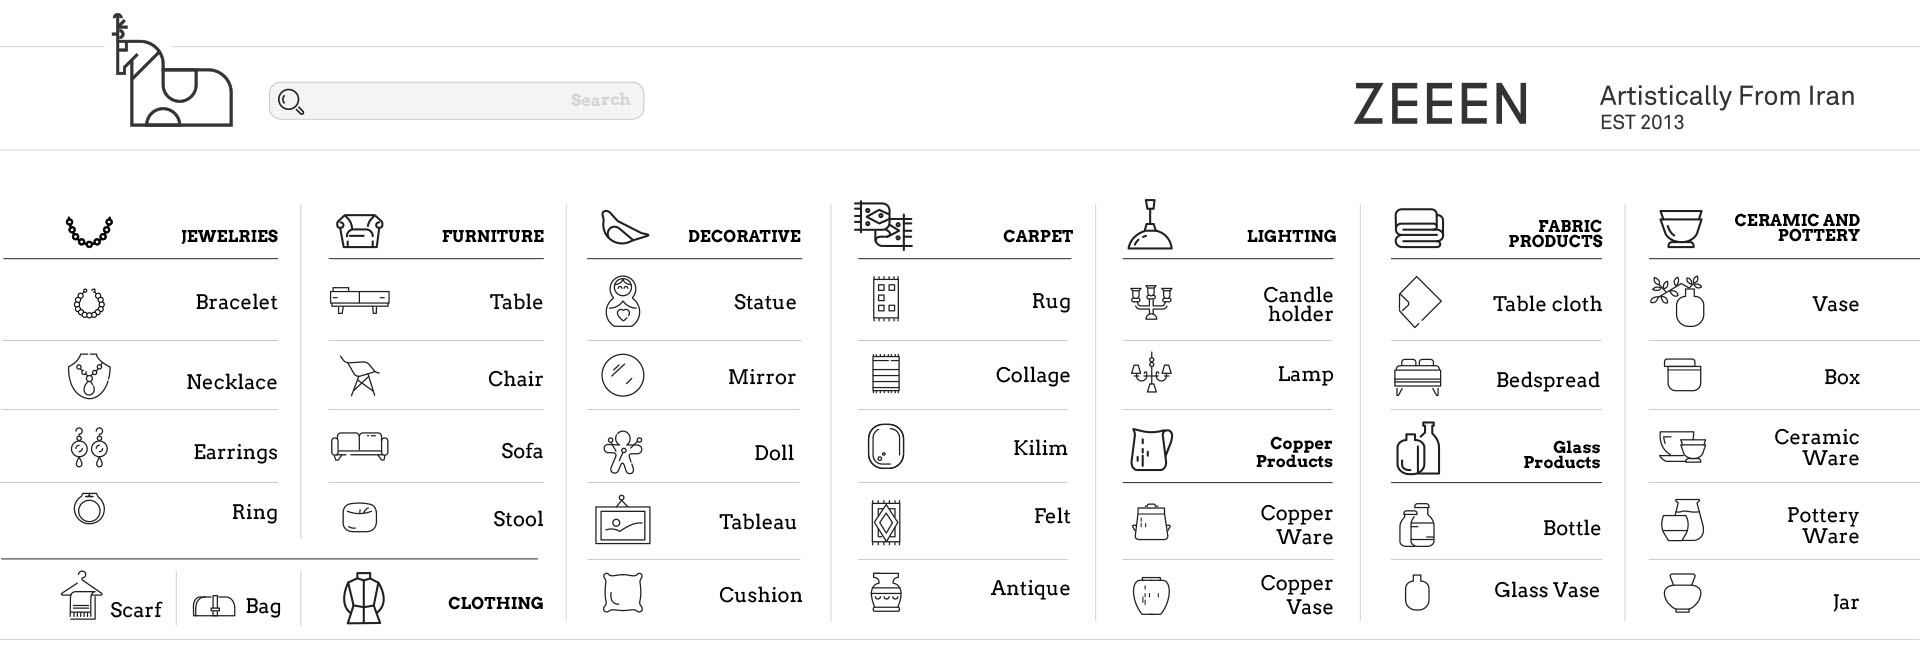Screen dimensions: 1920x672
Task: Open the Clothing category heading
Action: 495,603
